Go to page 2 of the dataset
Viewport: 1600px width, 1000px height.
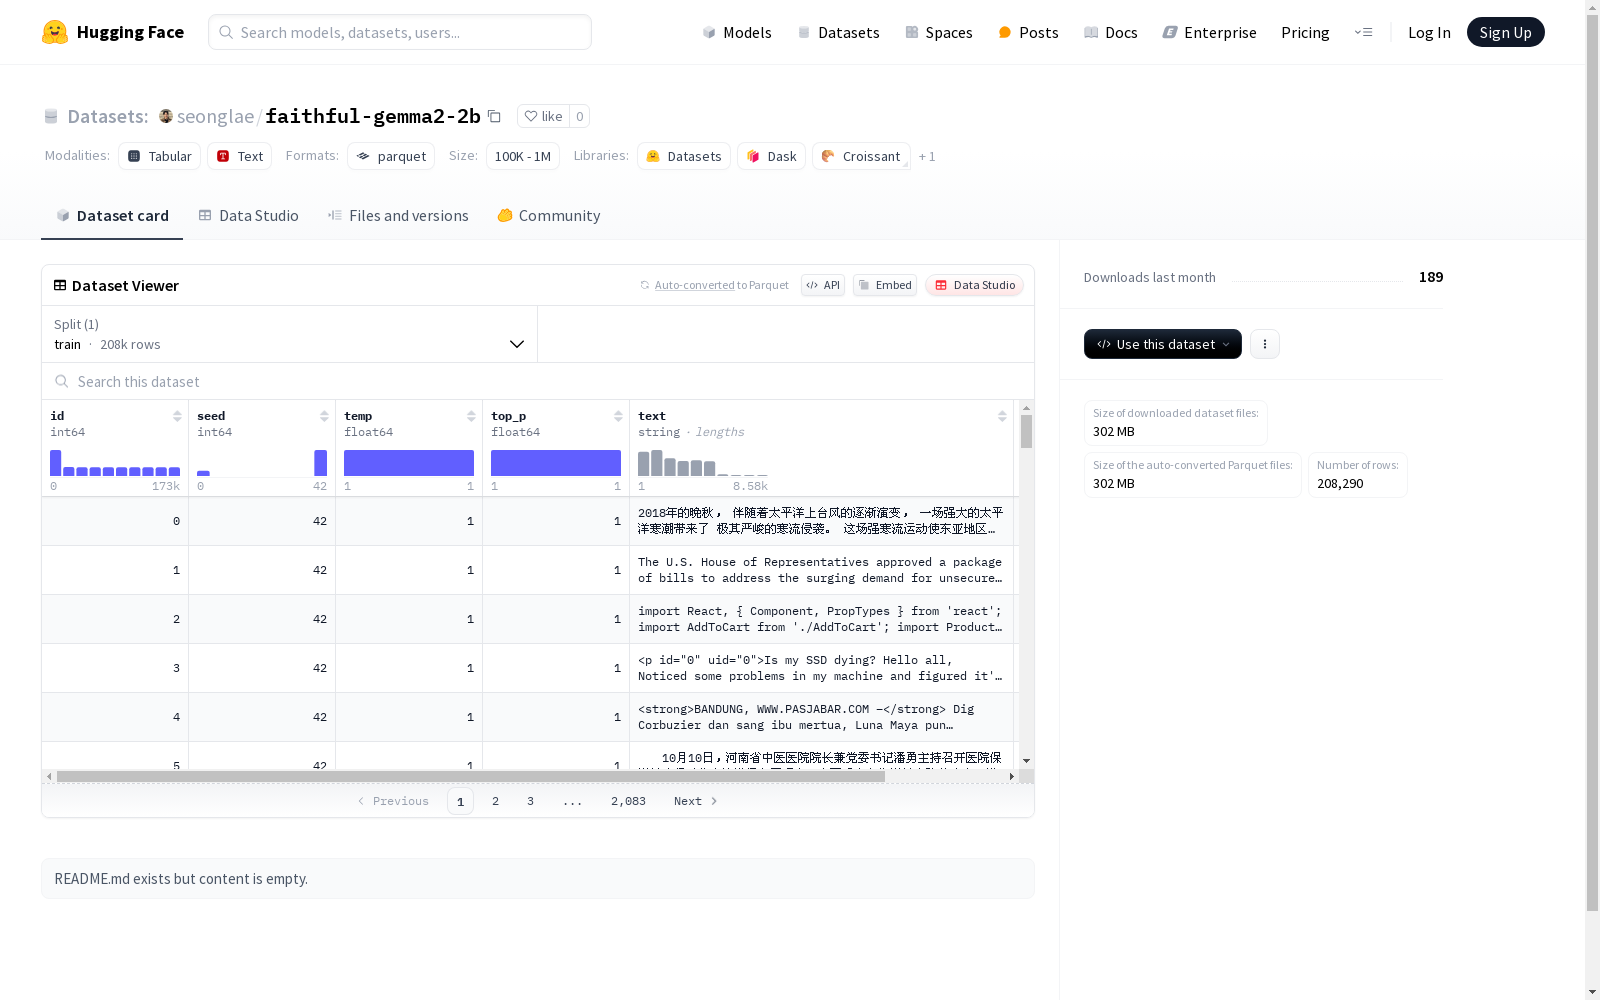[x=495, y=801]
